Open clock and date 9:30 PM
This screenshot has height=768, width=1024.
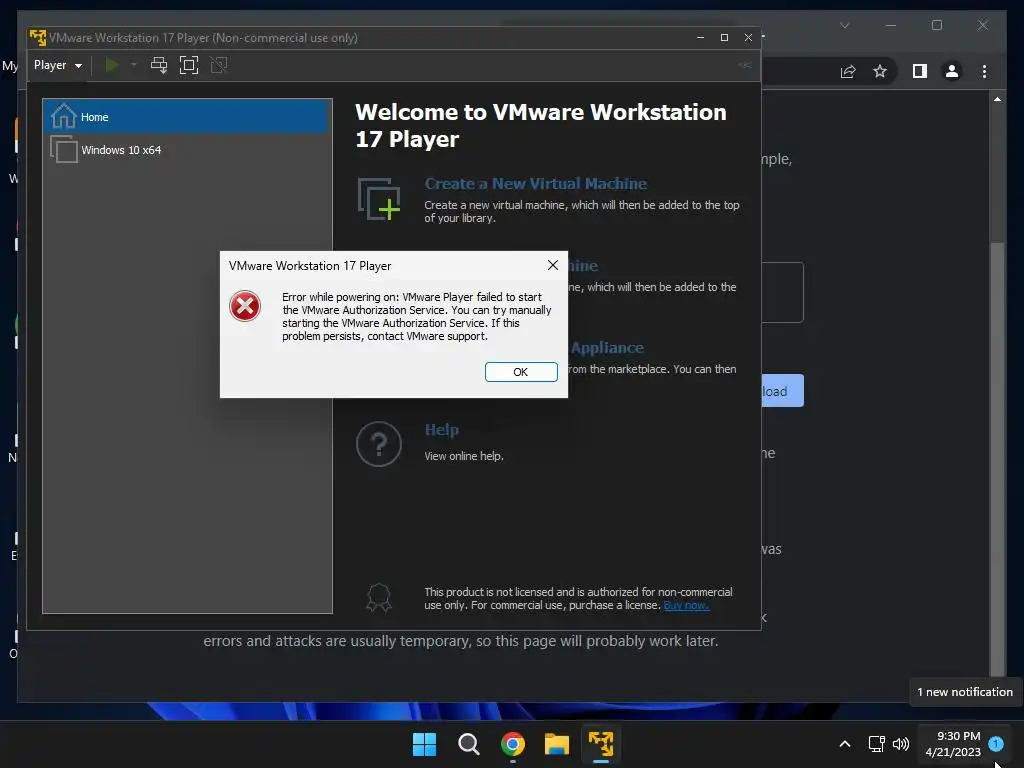click(953, 744)
